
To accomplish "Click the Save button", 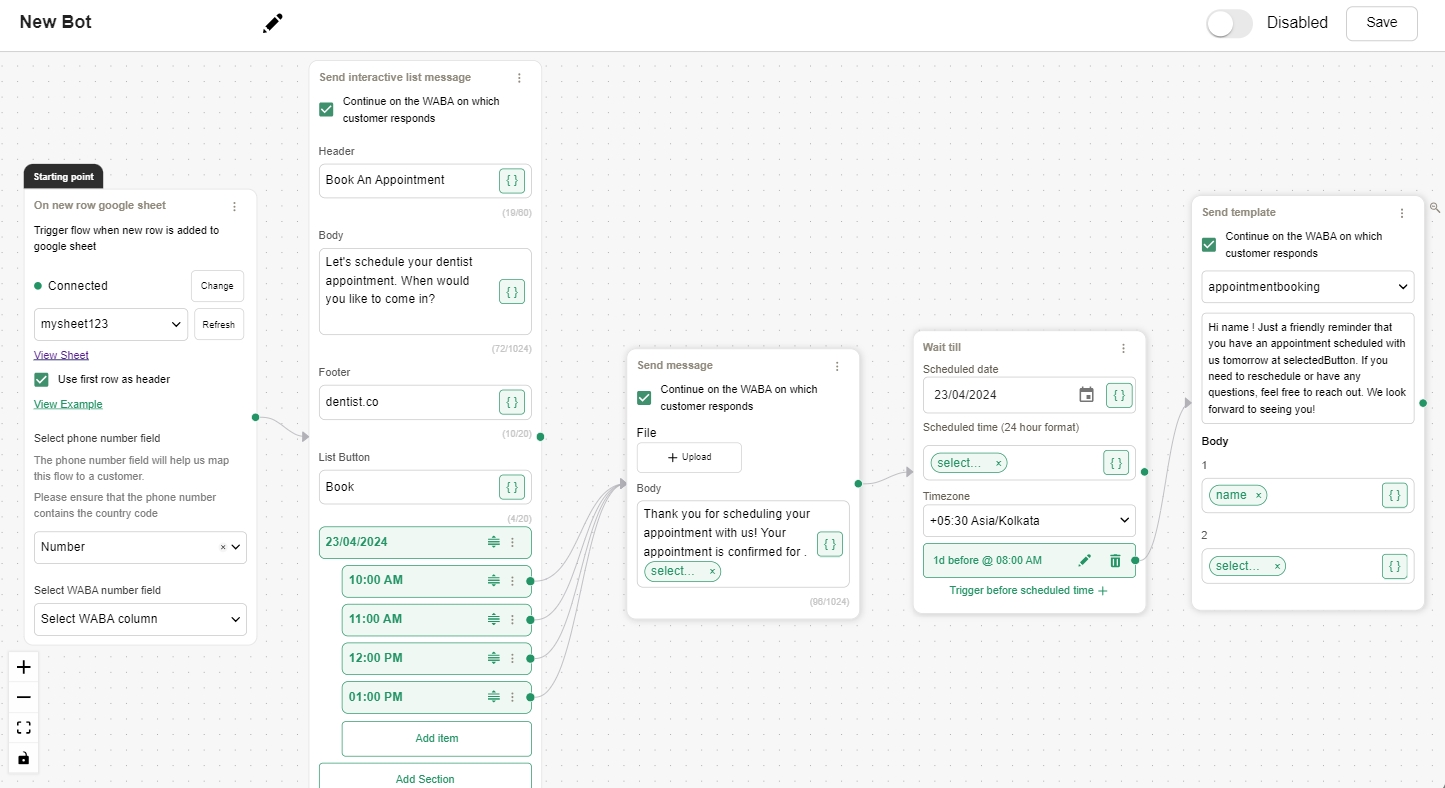I will tap(1381, 23).
